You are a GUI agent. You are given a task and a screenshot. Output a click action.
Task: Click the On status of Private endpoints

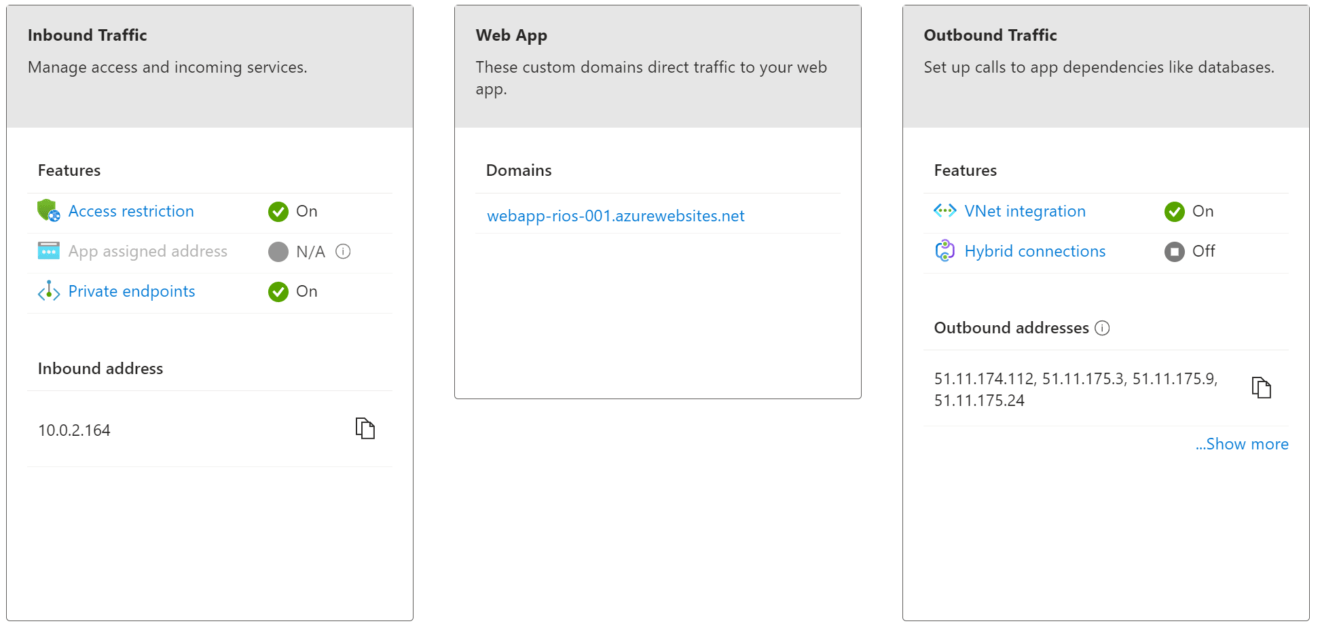293,291
